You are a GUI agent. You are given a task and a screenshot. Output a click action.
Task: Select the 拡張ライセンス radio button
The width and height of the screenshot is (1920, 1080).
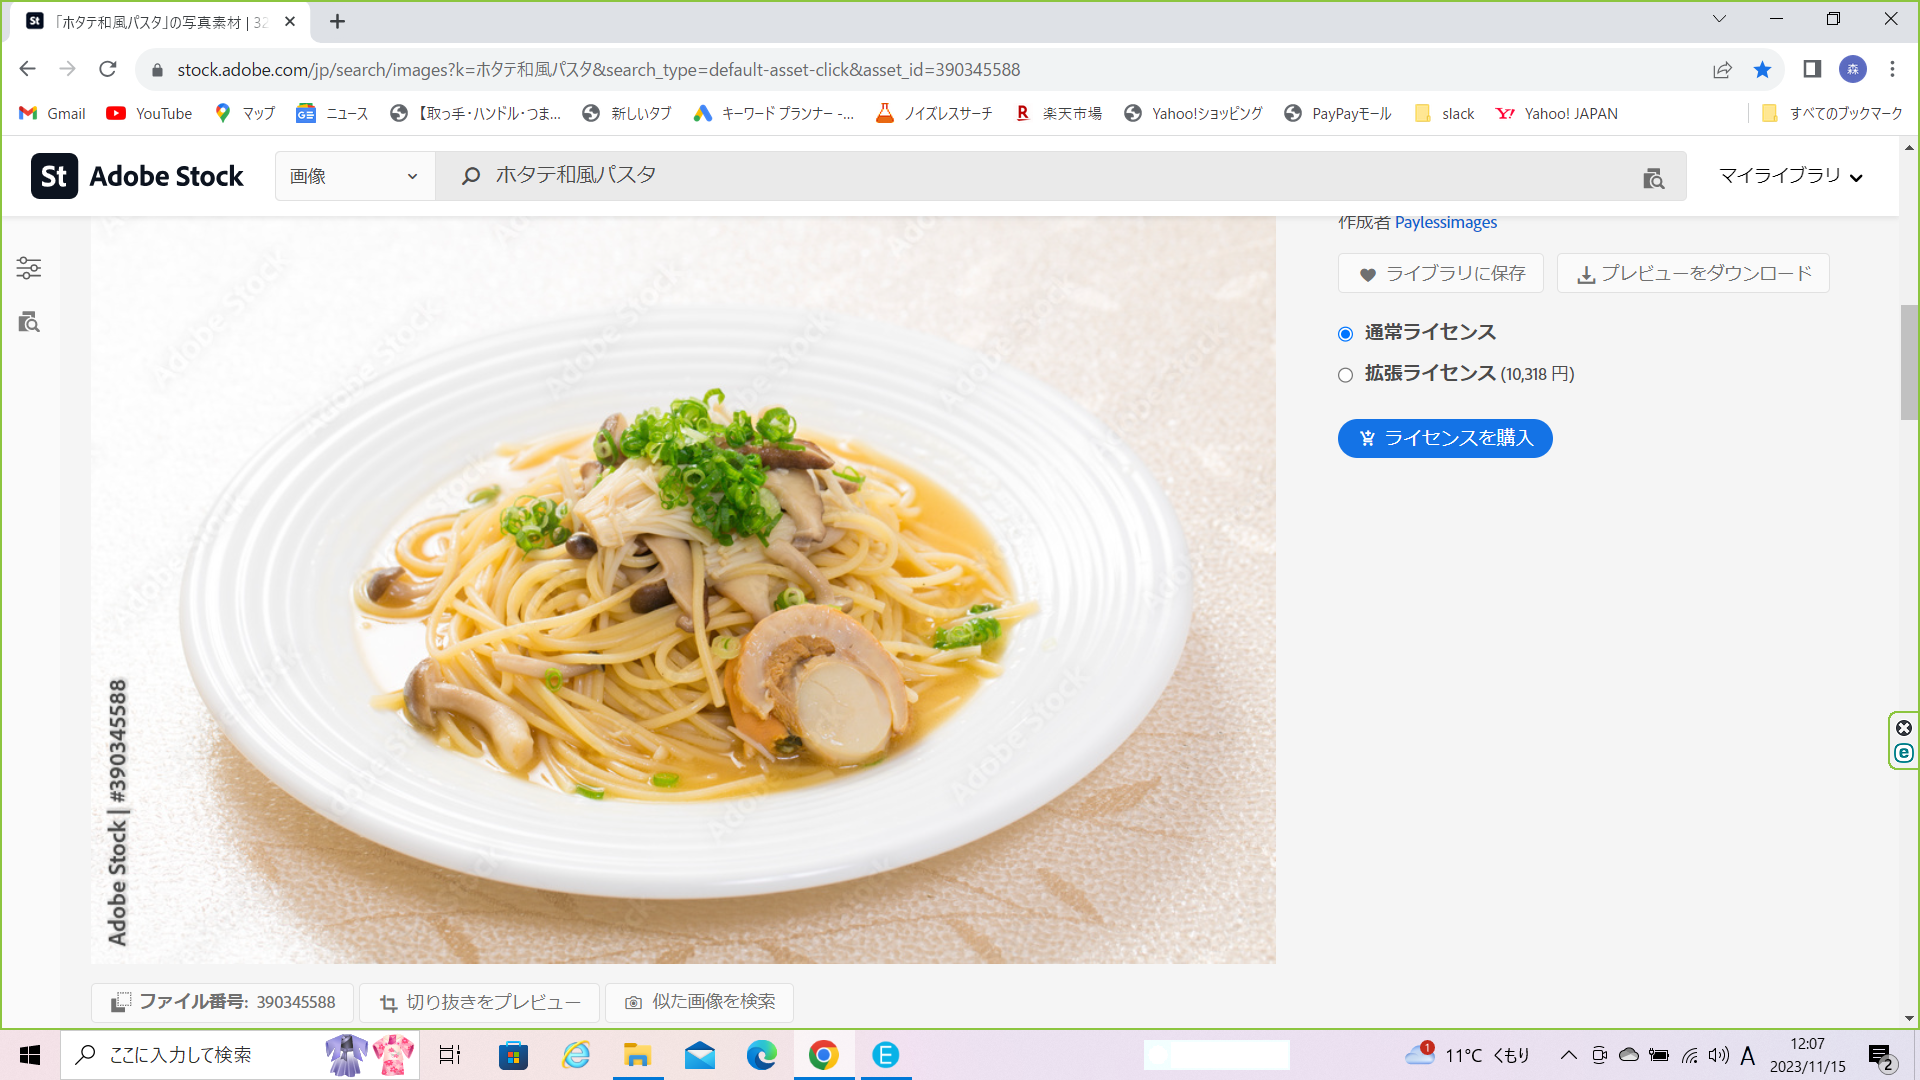(1345, 375)
